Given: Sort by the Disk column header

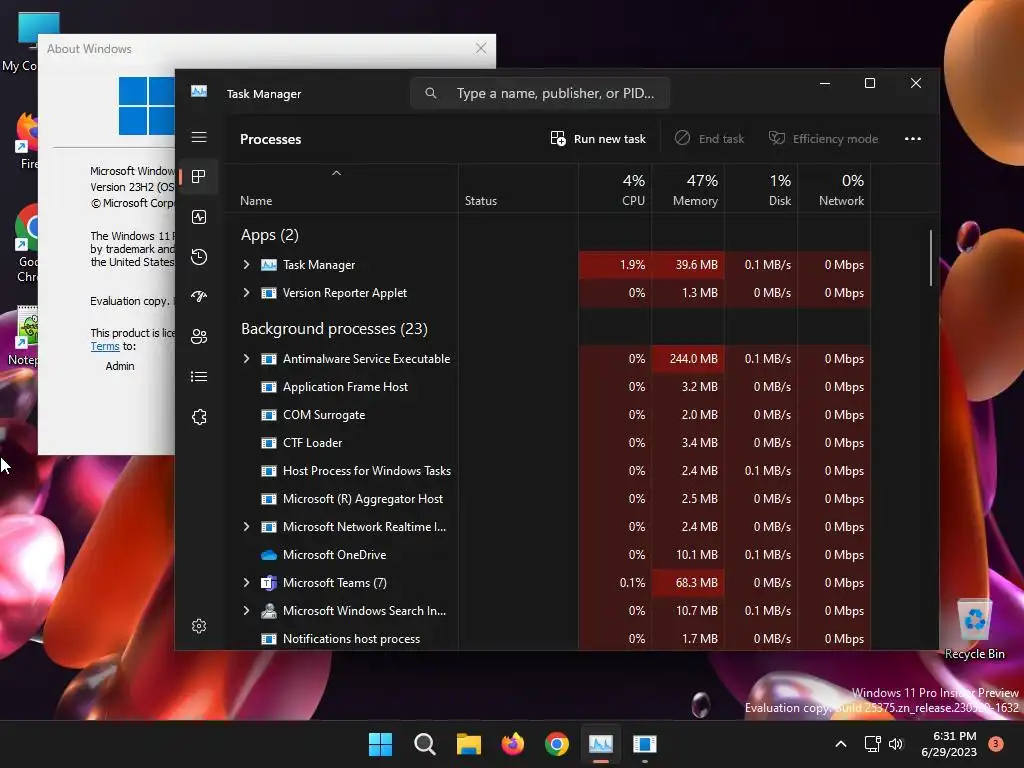Looking at the screenshot, I should 761,188.
